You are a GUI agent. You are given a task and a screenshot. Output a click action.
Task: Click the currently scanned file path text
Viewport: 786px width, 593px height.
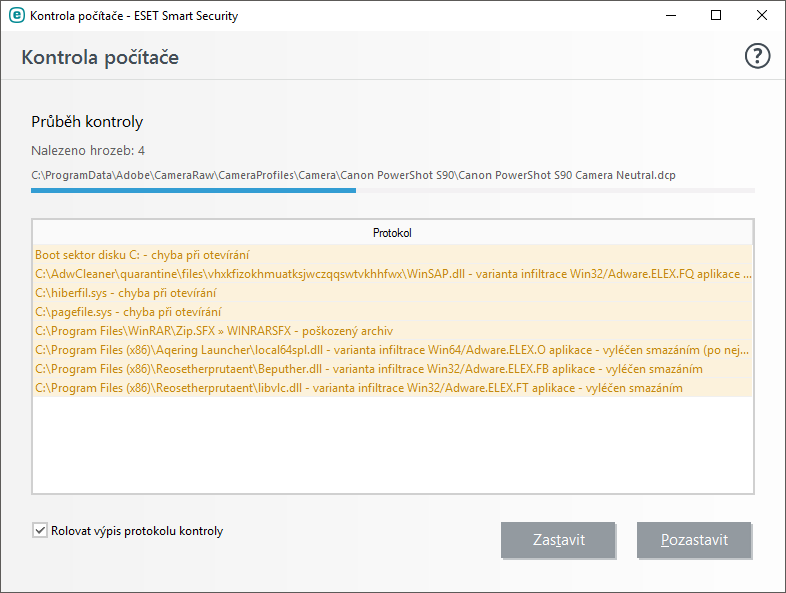pyautogui.click(x=353, y=175)
